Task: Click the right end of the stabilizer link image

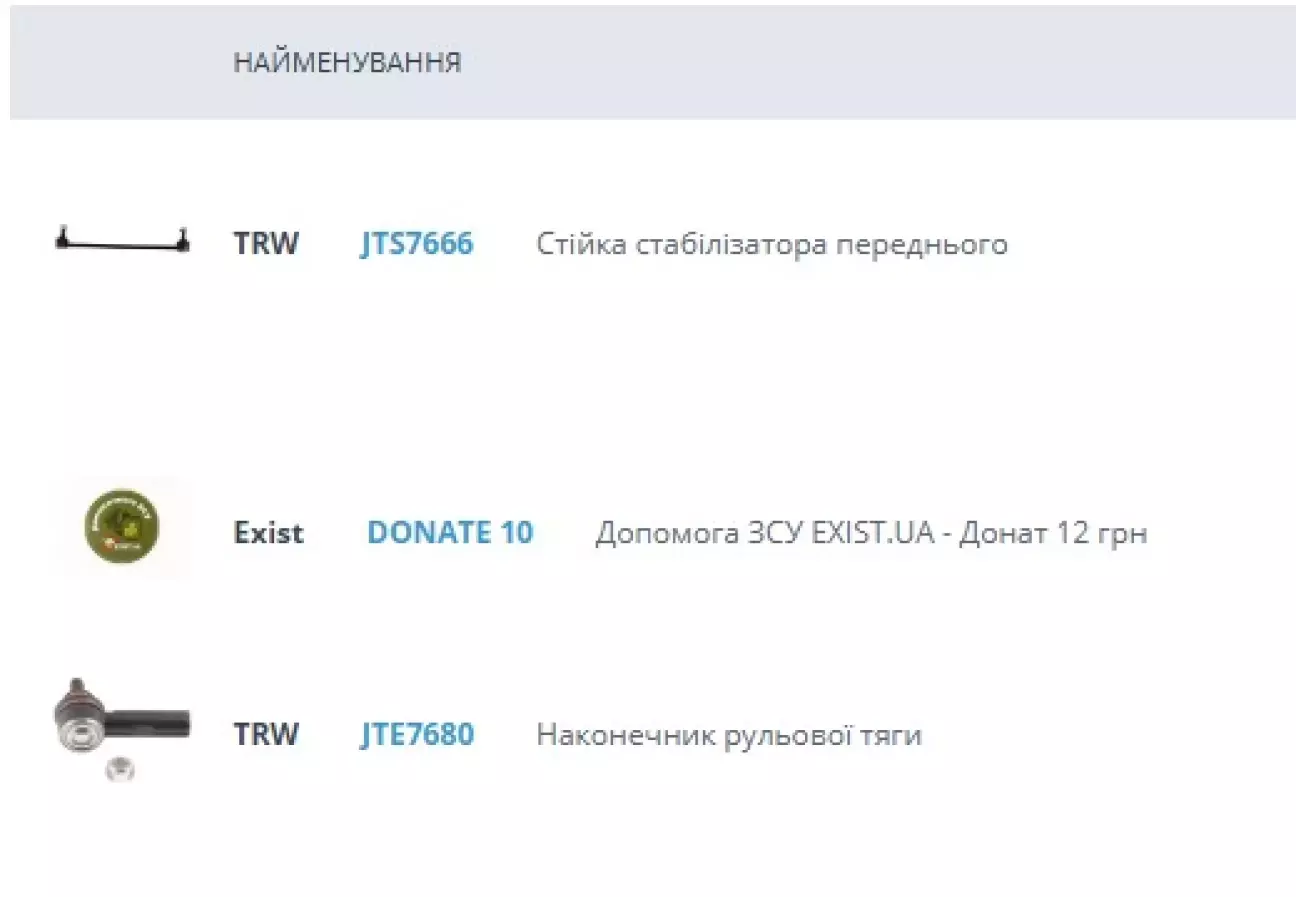Action: (181, 240)
